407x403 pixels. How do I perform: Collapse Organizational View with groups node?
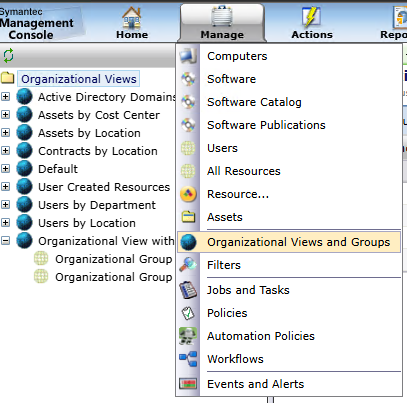pyautogui.click(x=5, y=241)
